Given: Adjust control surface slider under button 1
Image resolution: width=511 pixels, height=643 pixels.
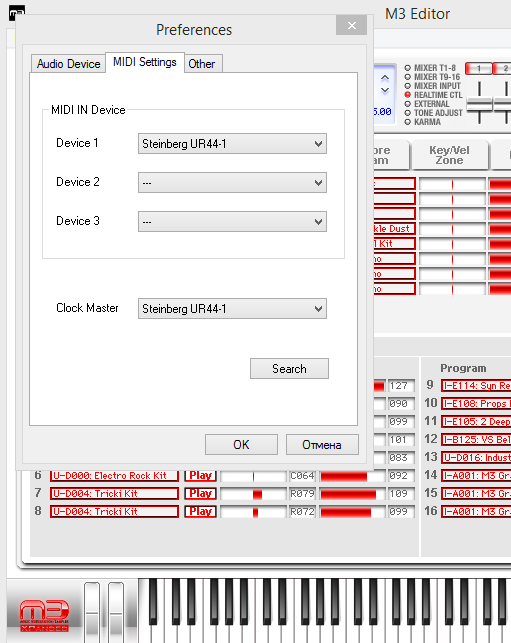Looking at the screenshot, I should 479,104.
